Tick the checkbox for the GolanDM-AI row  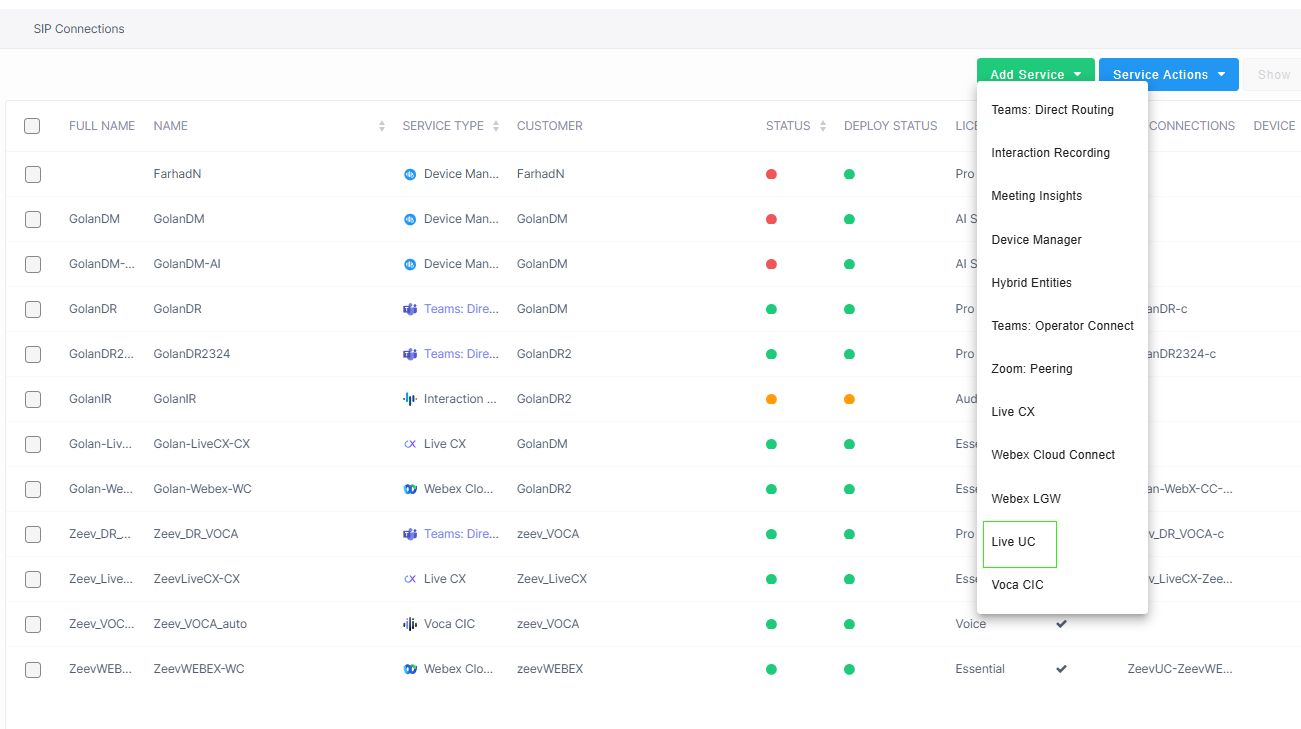[33, 264]
